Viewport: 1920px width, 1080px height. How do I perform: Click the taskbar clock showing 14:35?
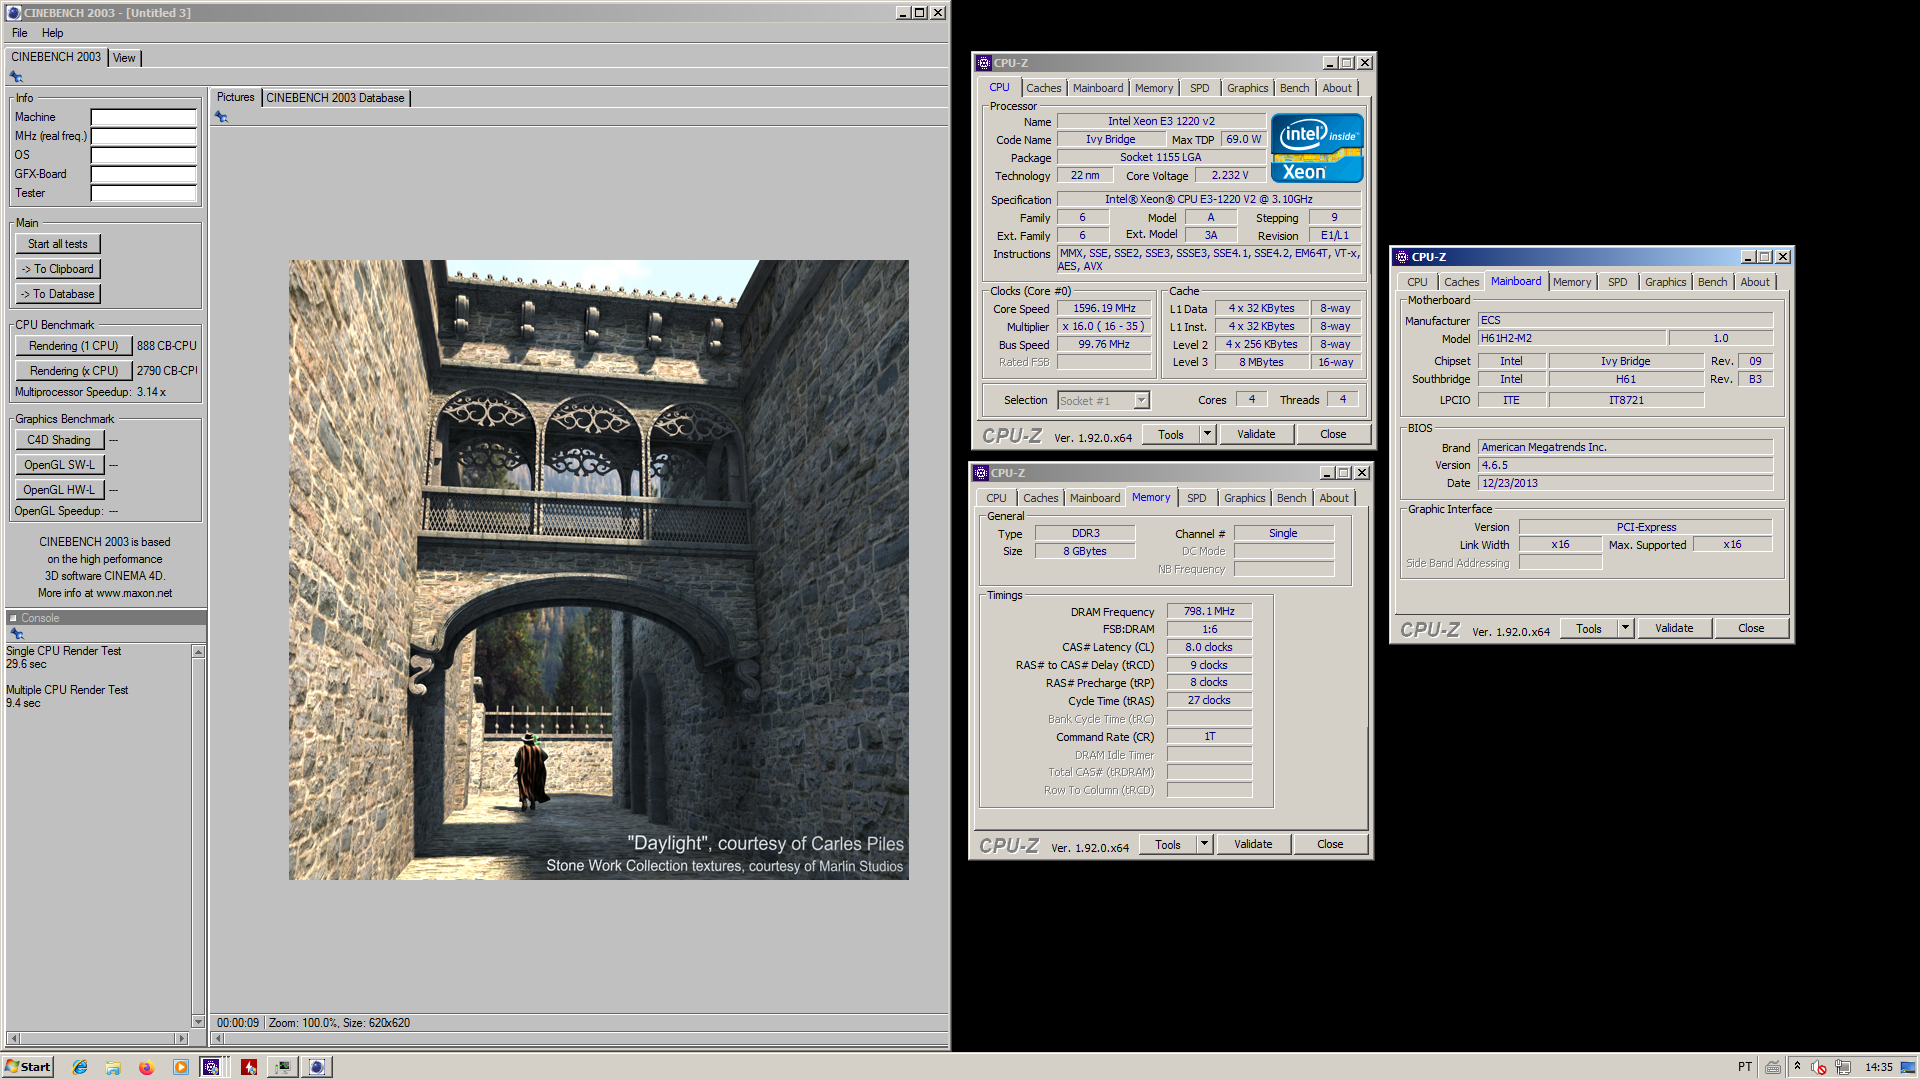click(1878, 1067)
